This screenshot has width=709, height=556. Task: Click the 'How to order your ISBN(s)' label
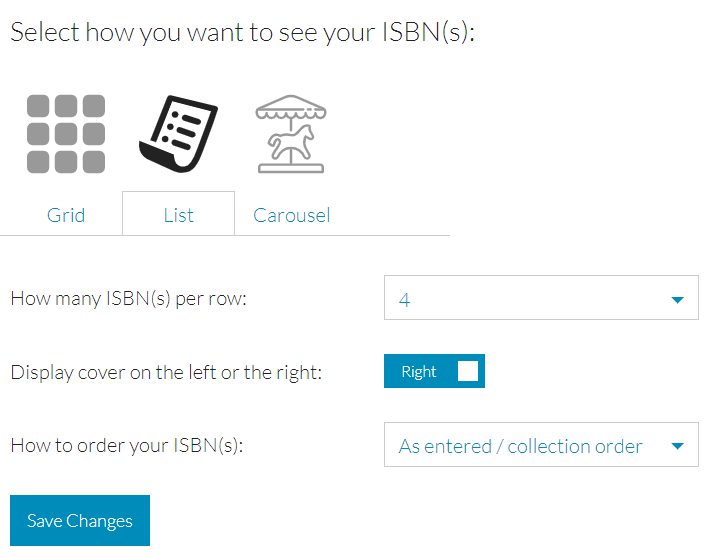point(127,446)
